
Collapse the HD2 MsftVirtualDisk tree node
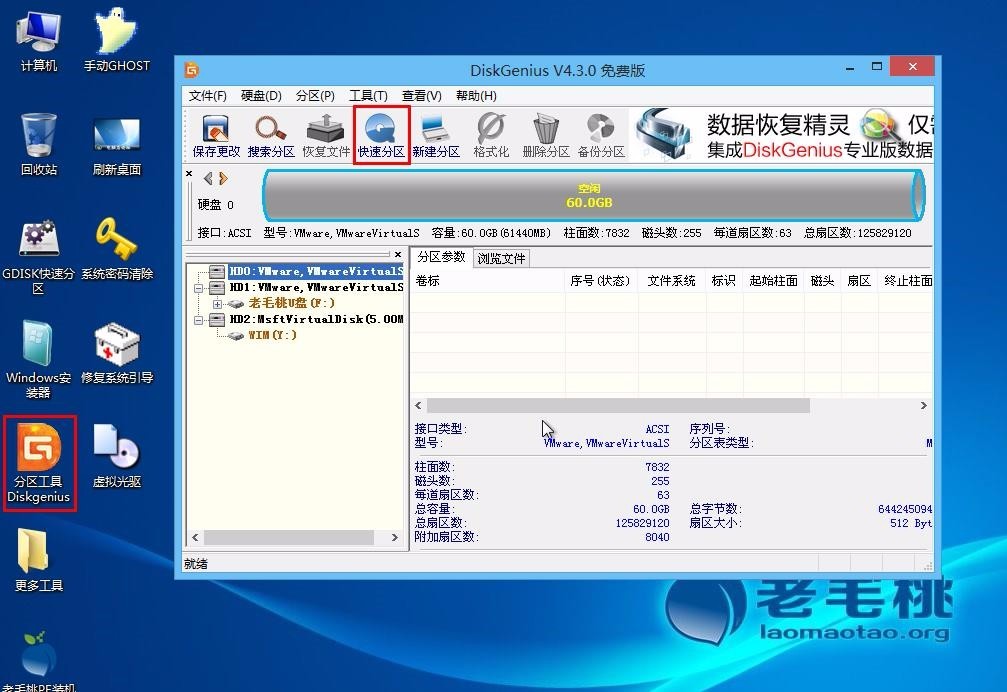point(200,319)
